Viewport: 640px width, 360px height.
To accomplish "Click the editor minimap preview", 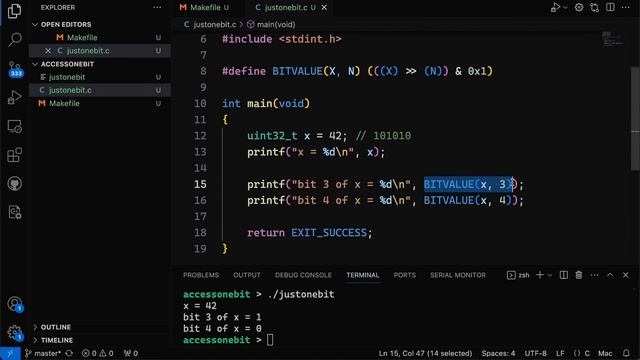I will tap(612, 39).
